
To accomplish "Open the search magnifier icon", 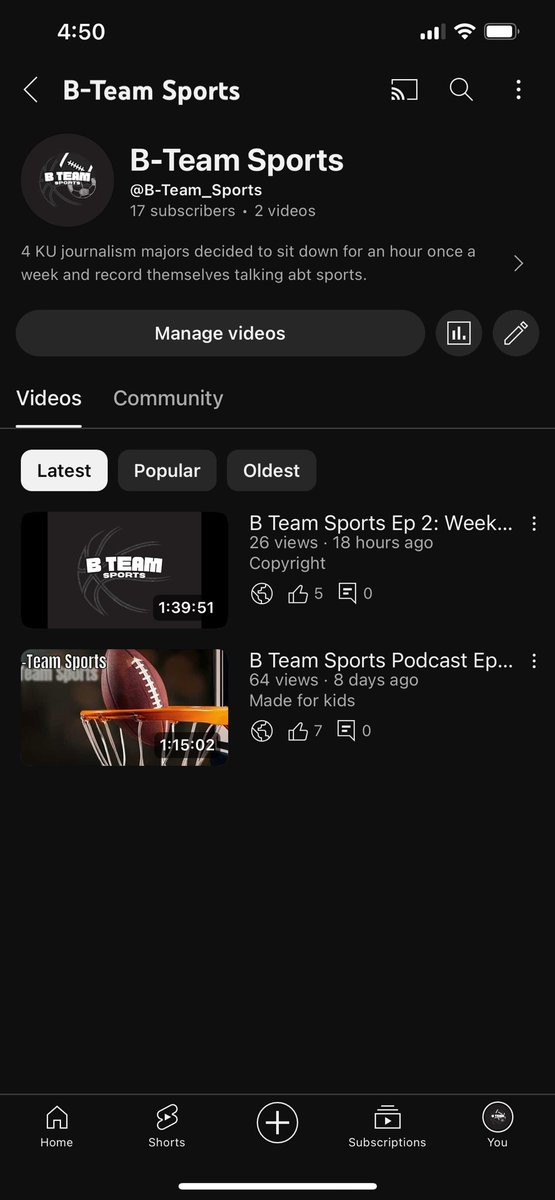I will pyautogui.click(x=461, y=90).
